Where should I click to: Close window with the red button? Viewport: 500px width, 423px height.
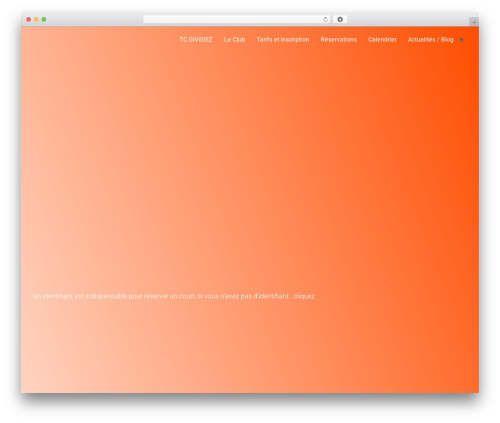29,19
